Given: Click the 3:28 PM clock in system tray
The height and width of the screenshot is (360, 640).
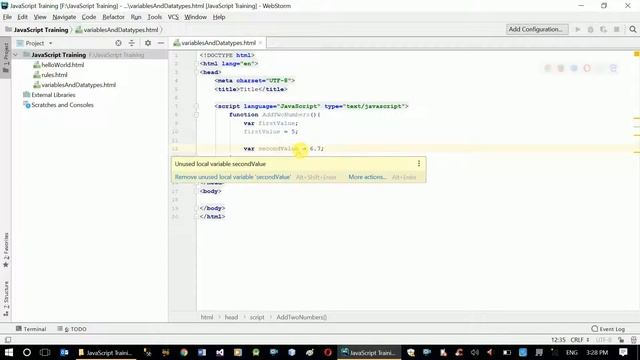Looking at the screenshot, I should click(597, 352).
